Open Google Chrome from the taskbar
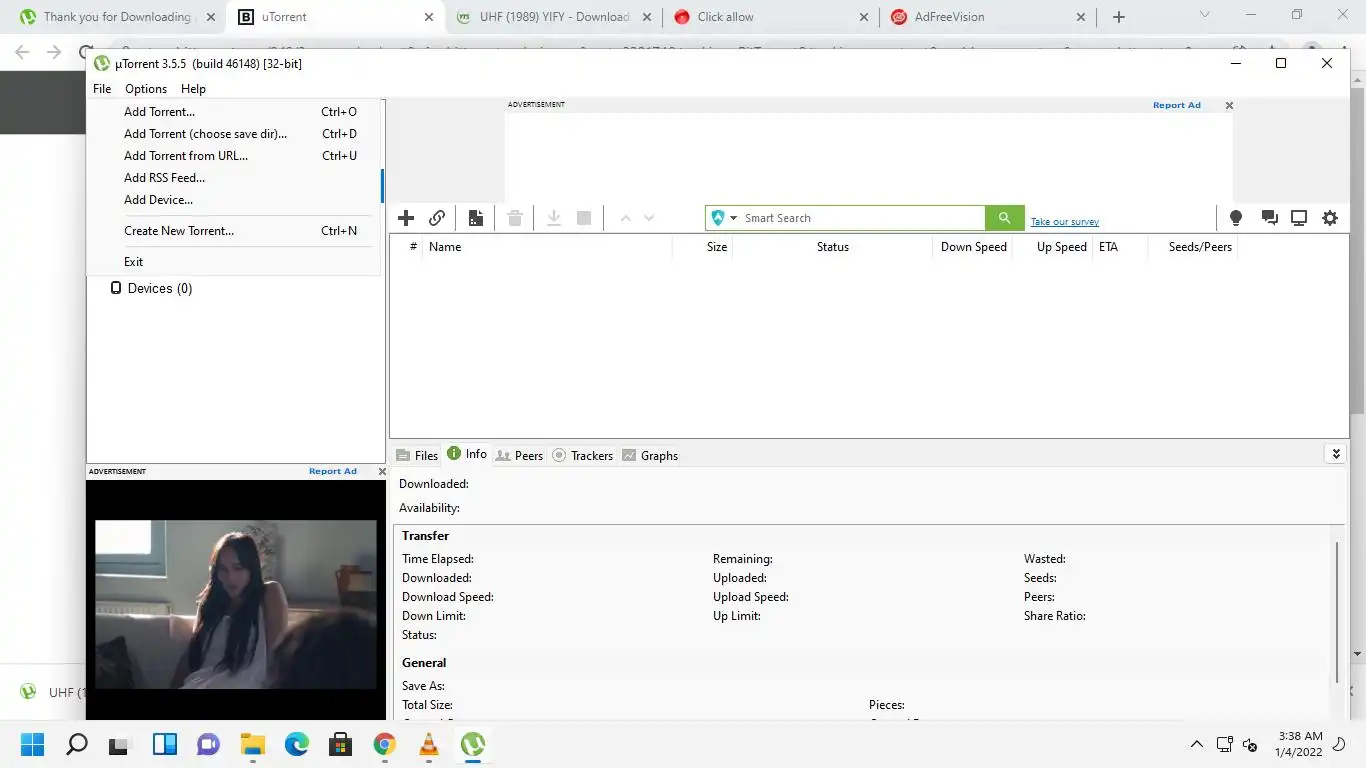Image resolution: width=1366 pixels, height=768 pixels. pyautogui.click(x=384, y=744)
